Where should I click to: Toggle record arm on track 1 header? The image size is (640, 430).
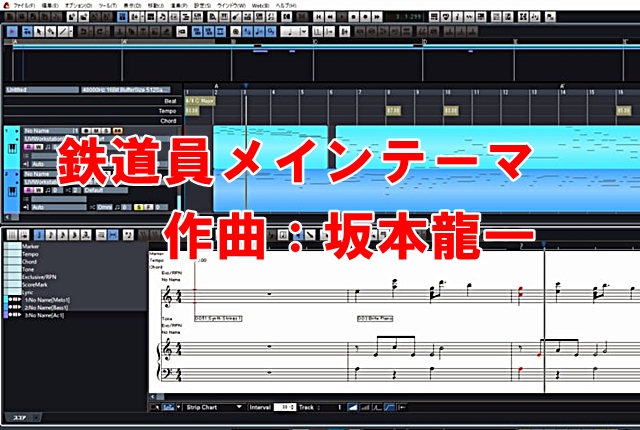86,131
